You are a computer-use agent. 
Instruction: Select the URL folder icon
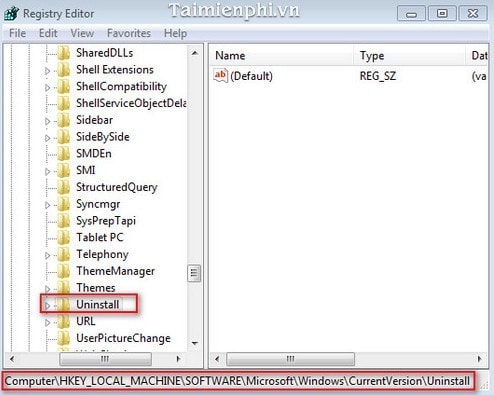click(64, 321)
